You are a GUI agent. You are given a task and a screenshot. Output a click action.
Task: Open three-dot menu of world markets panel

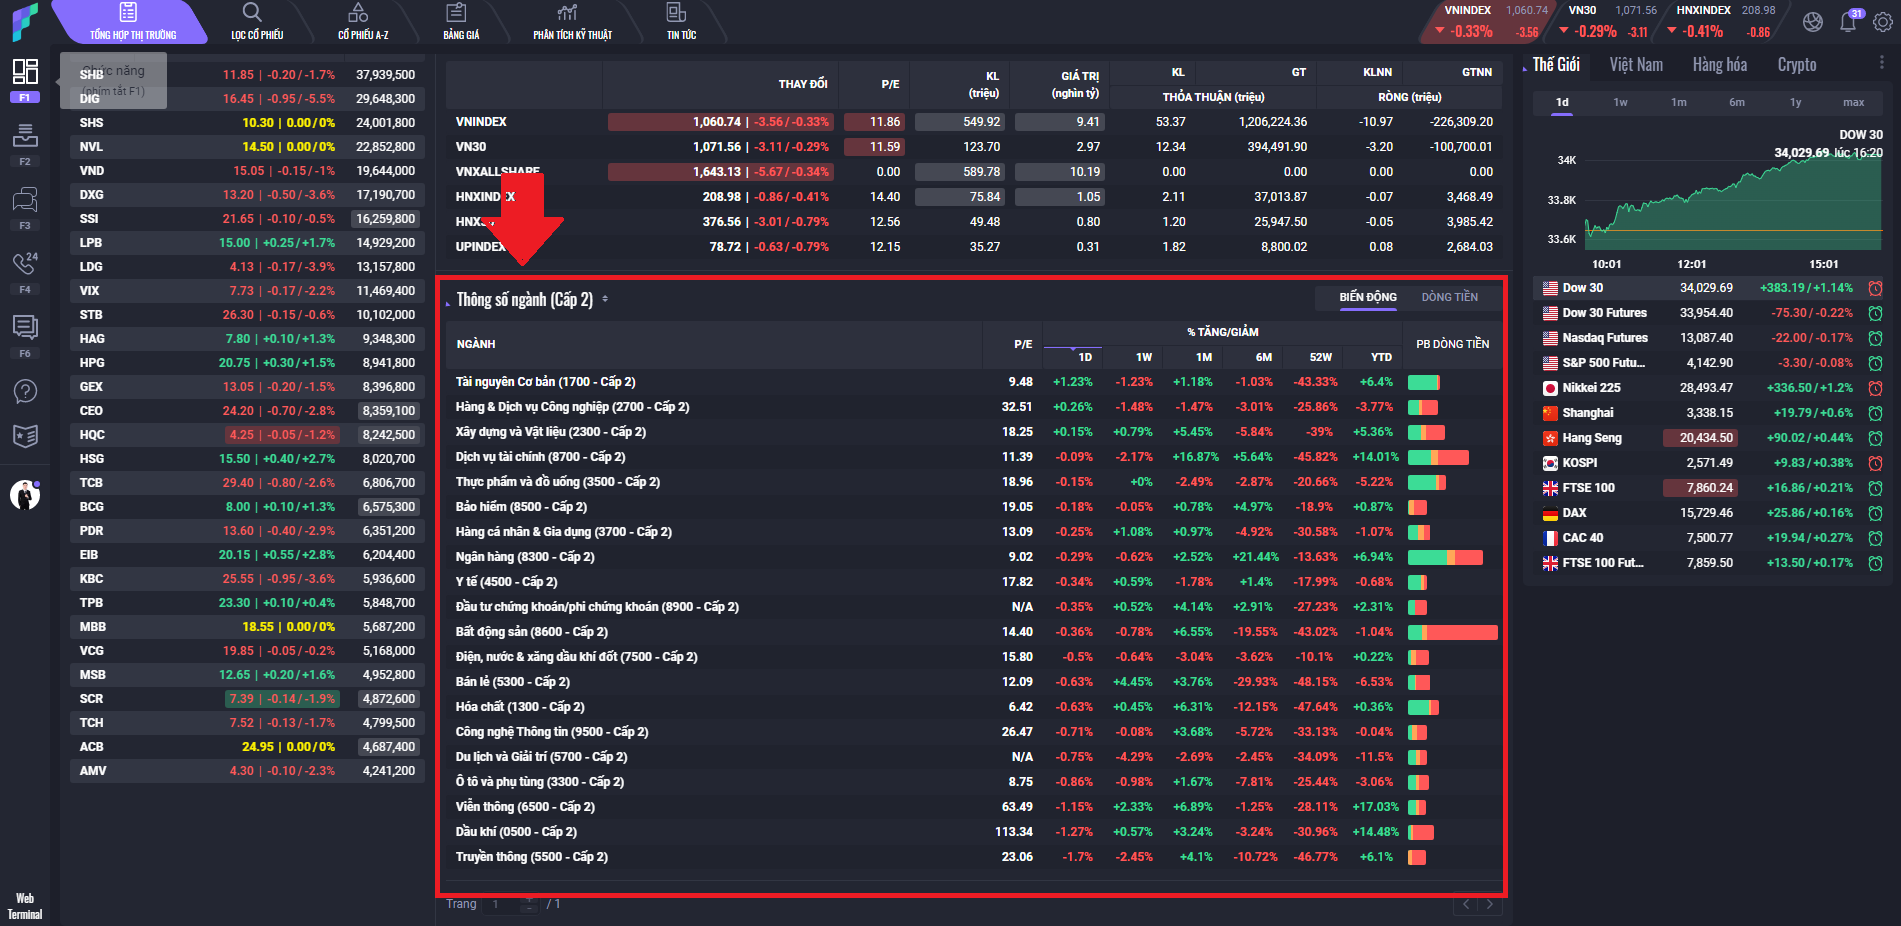click(x=1881, y=63)
